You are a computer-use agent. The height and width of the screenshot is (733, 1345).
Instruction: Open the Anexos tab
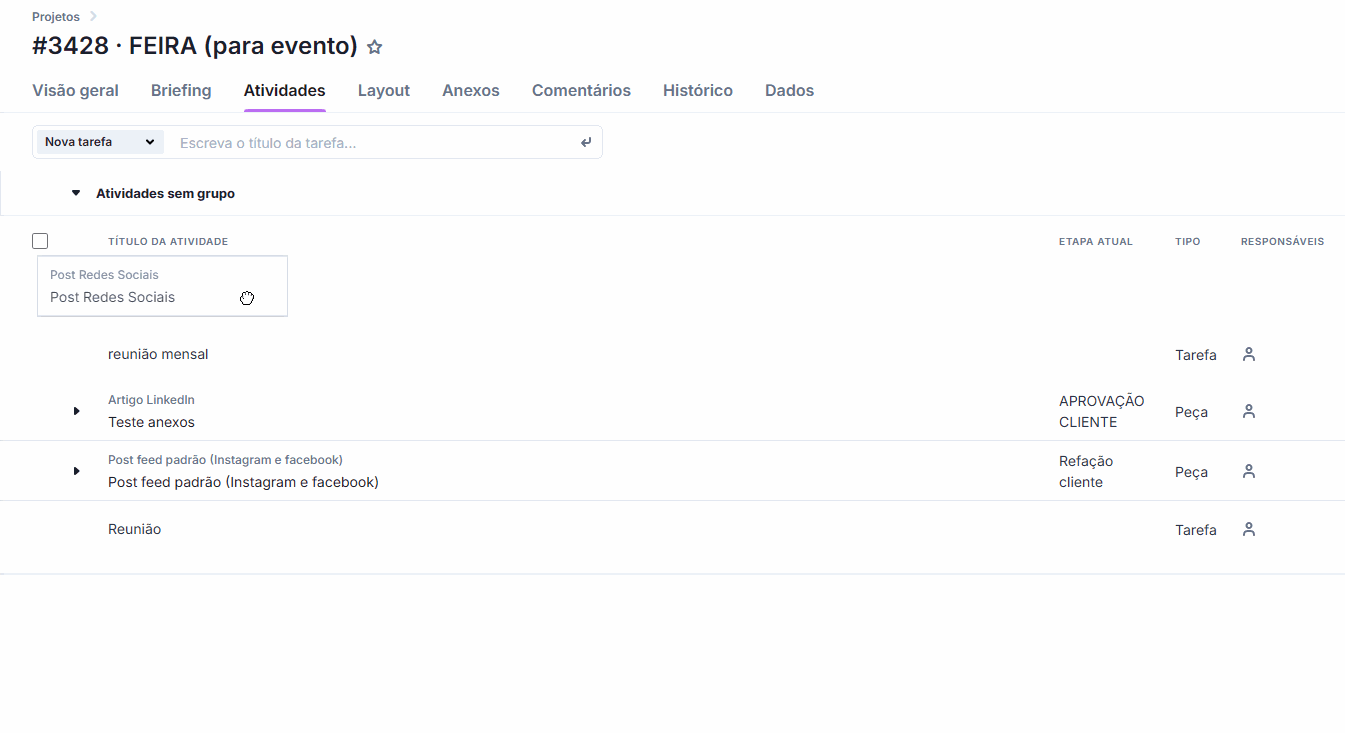pyautogui.click(x=471, y=90)
